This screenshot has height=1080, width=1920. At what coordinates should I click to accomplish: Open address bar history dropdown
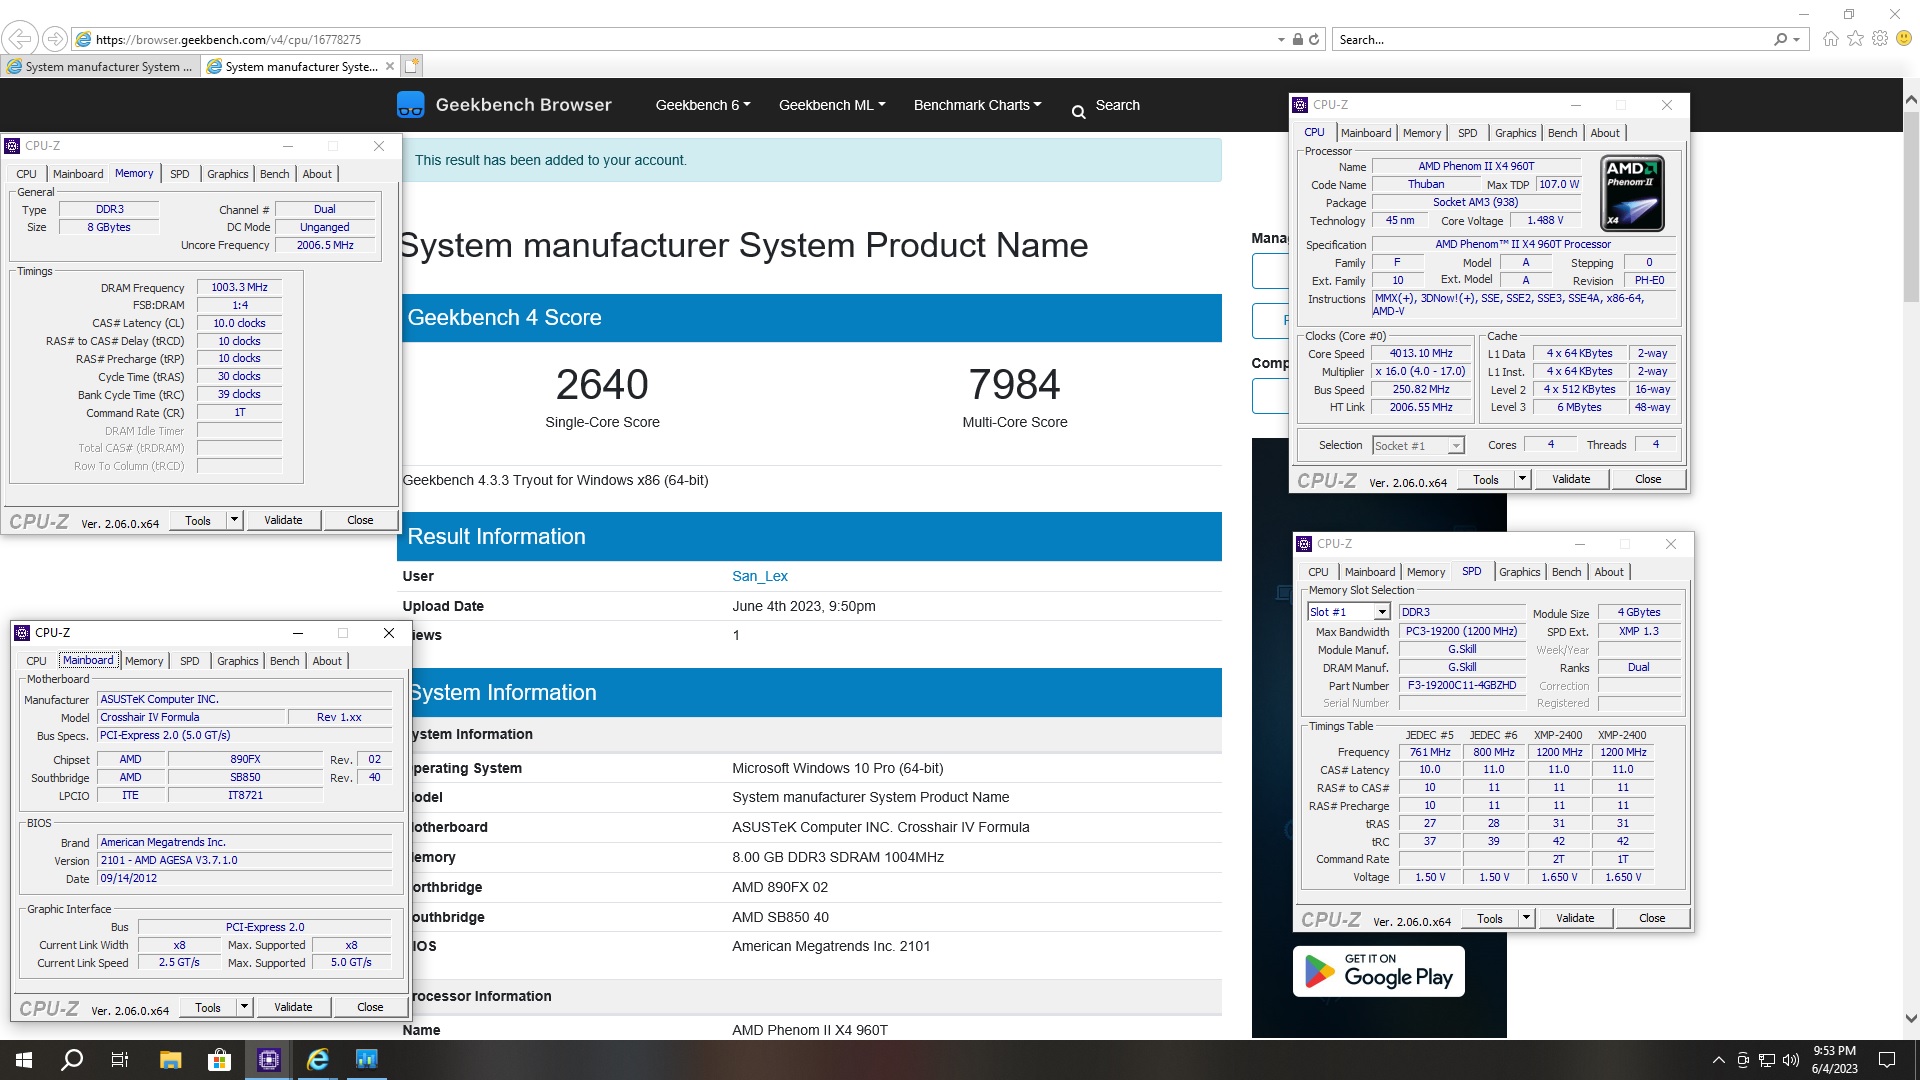1281,39
